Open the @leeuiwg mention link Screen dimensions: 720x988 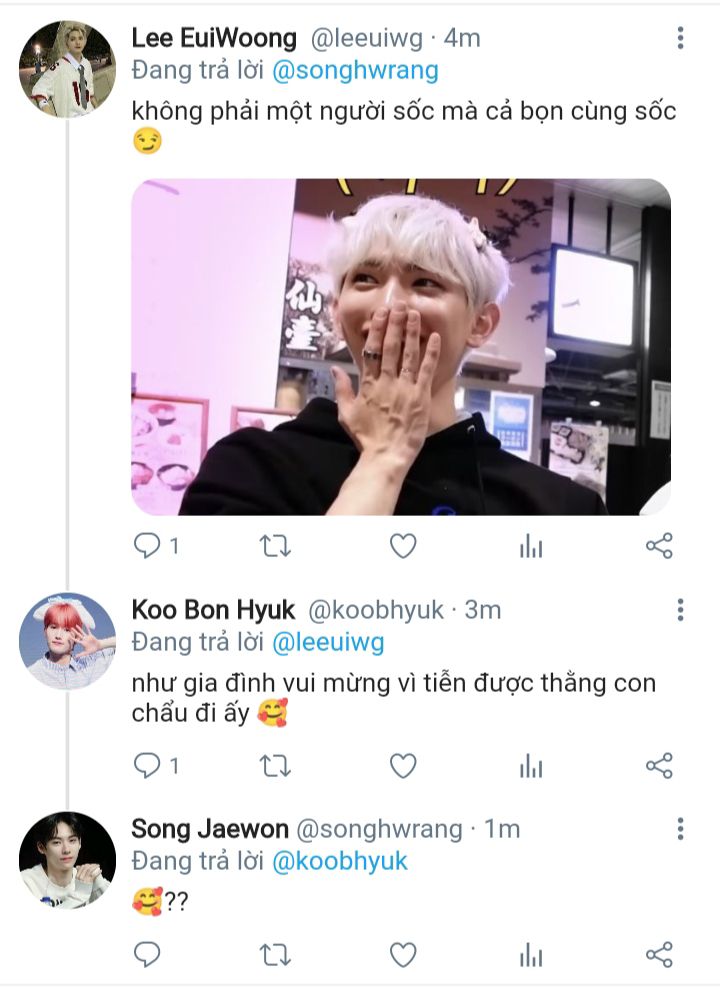pos(328,641)
